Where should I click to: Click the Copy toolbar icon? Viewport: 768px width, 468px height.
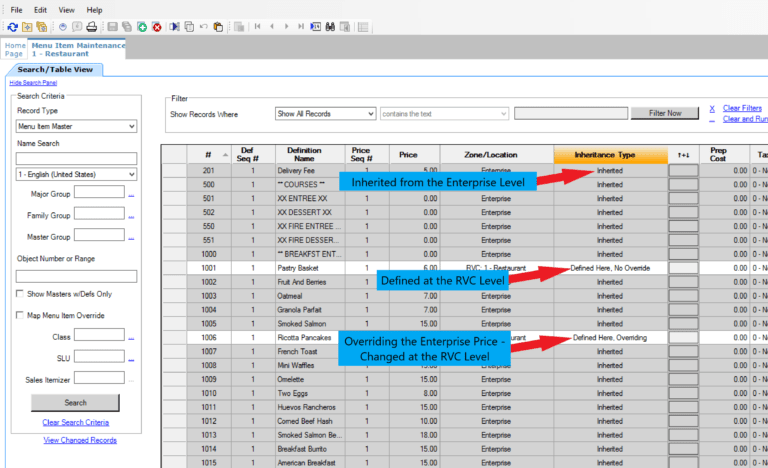click(x=189, y=27)
